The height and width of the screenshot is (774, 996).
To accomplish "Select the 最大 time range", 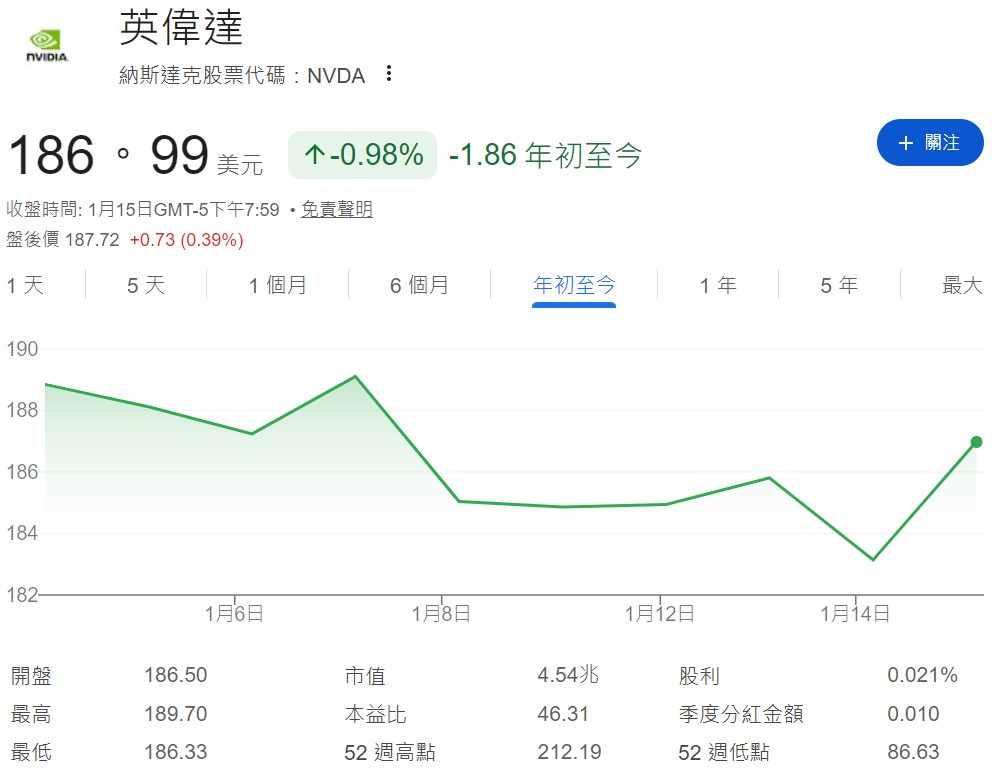I will (961, 285).
